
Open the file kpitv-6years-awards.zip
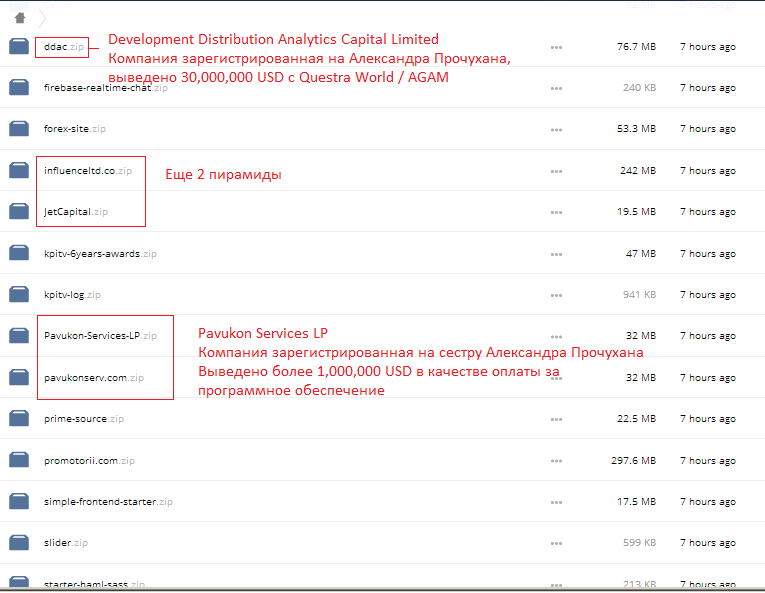(100, 254)
